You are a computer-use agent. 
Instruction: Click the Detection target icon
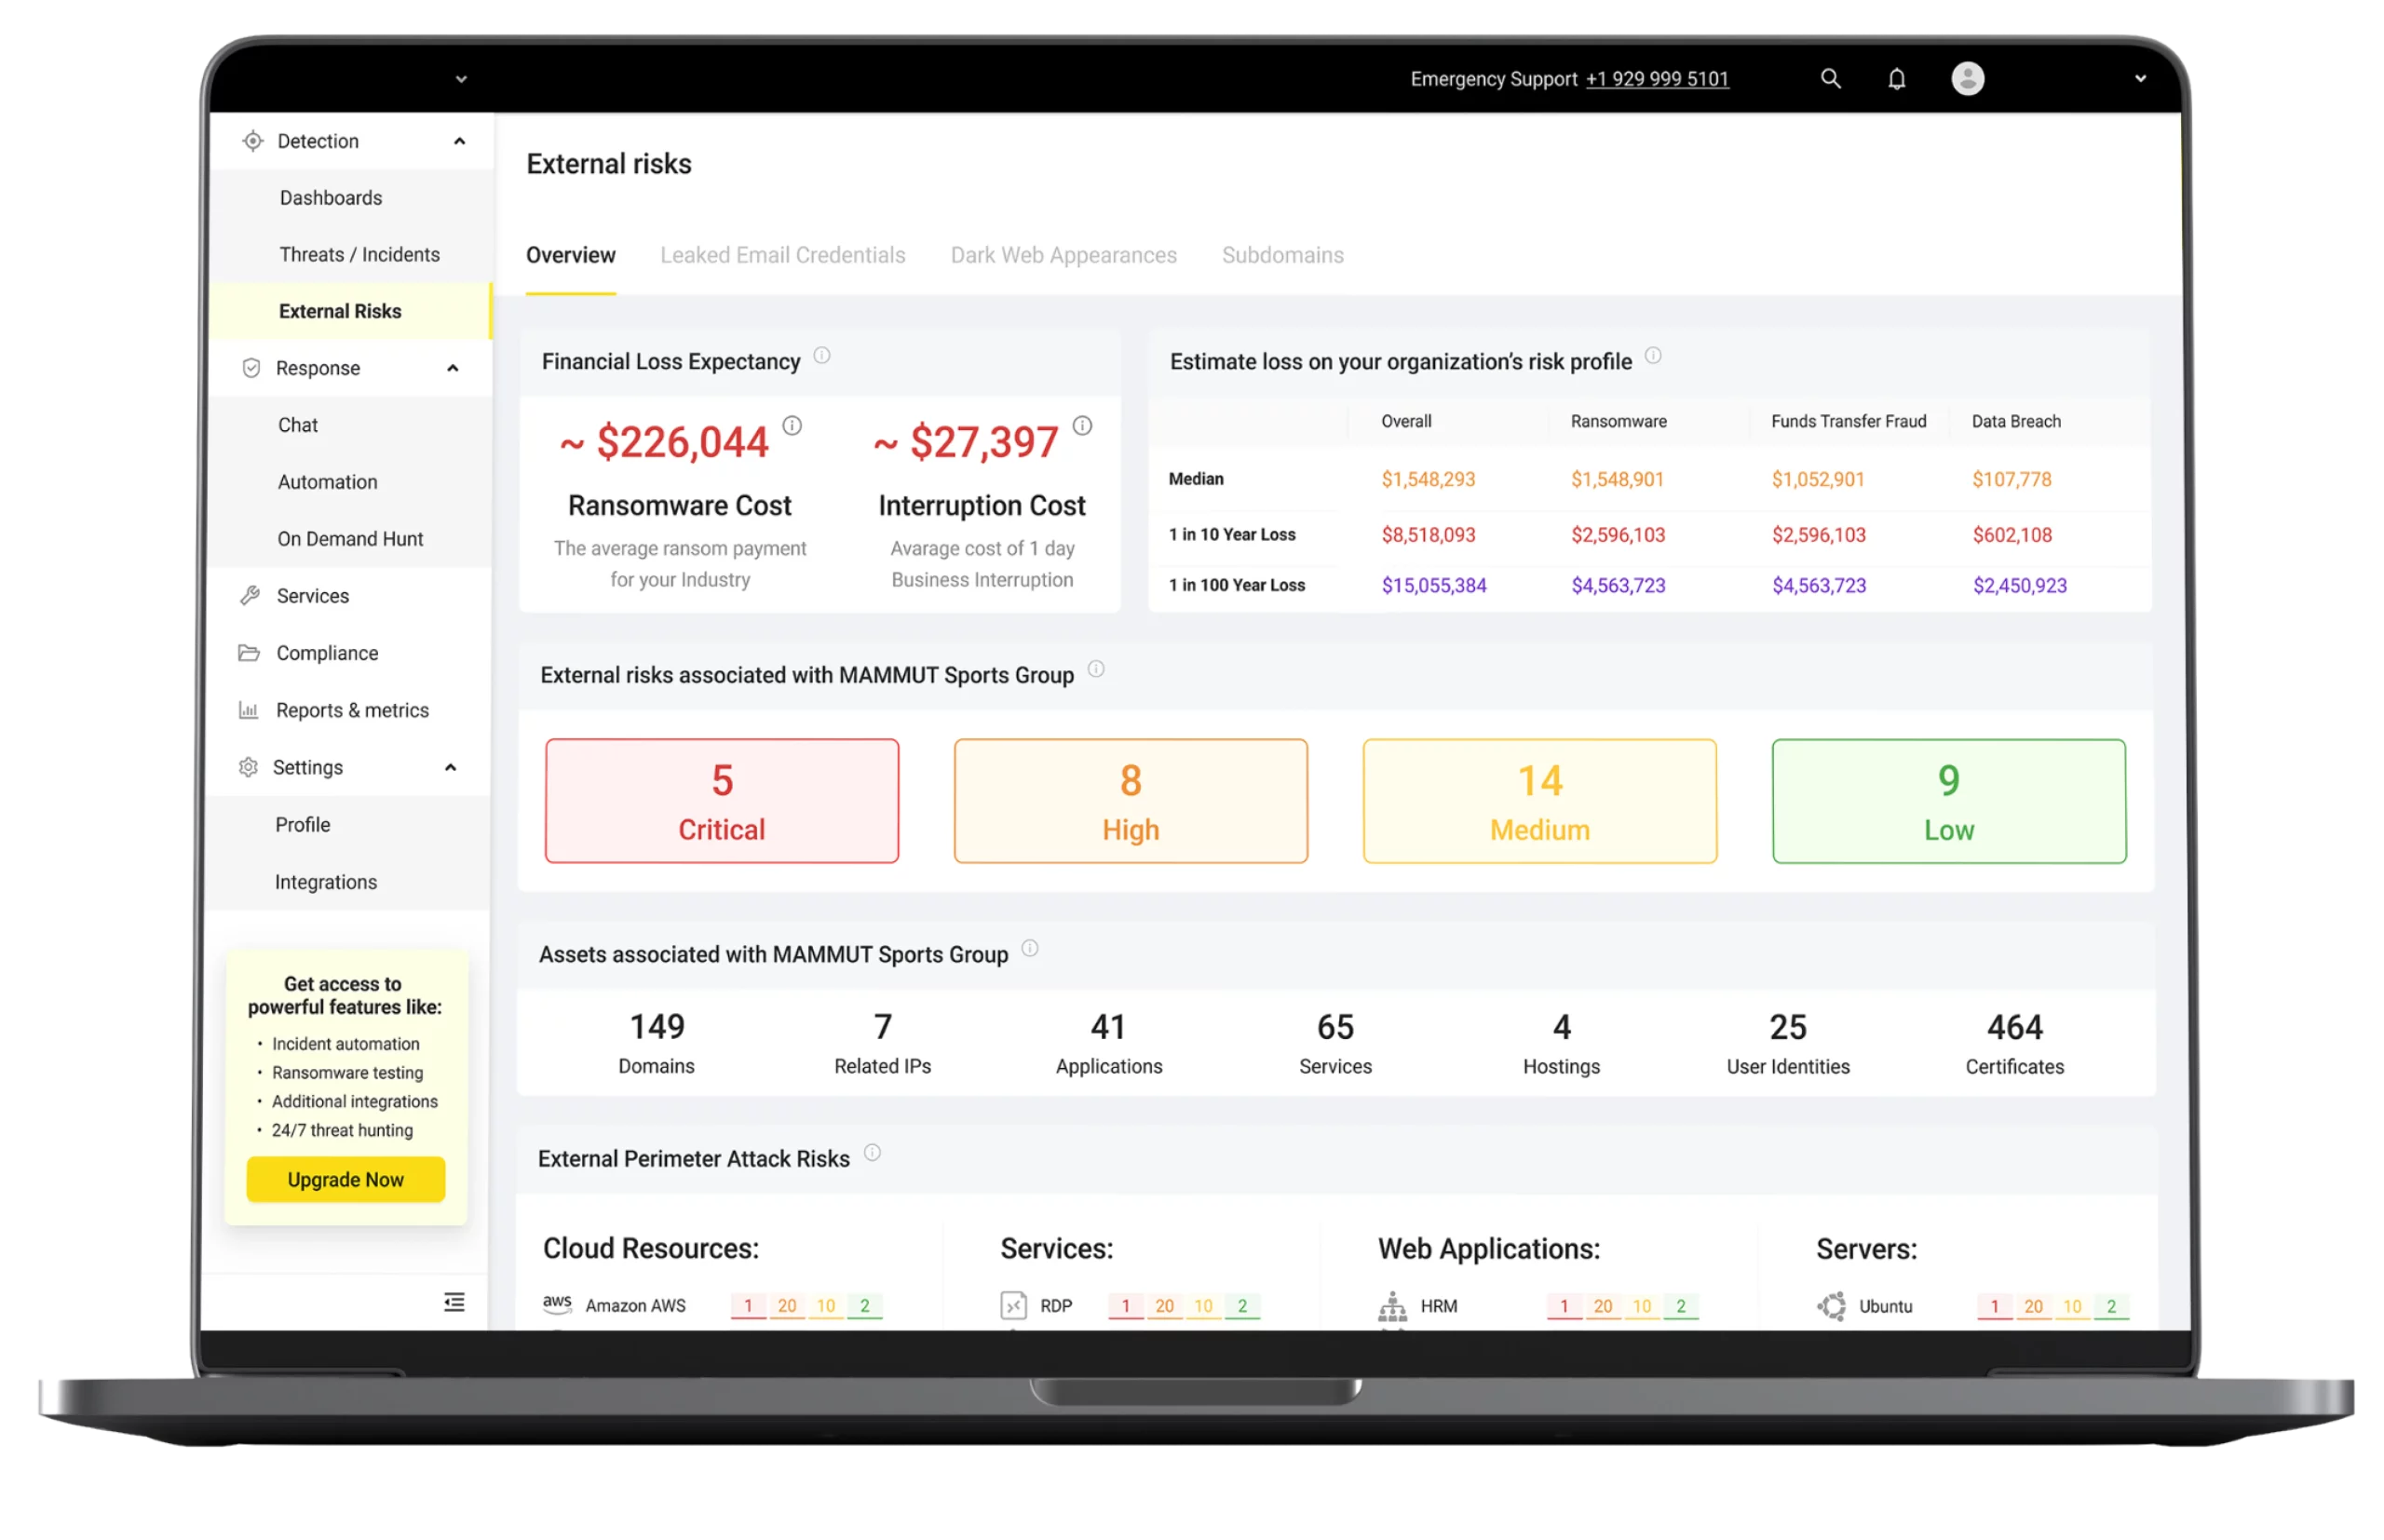point(252,141)
